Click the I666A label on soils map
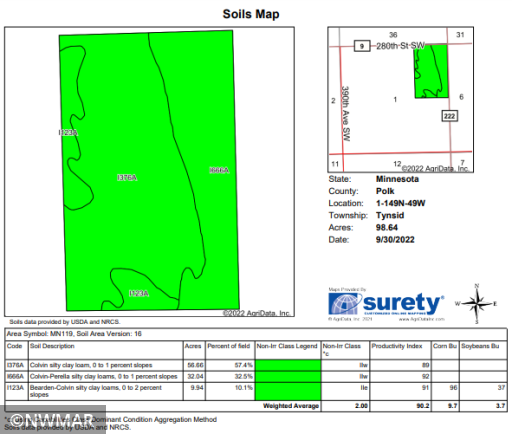This screenshot has width=512, height=434. click(219, 170)
